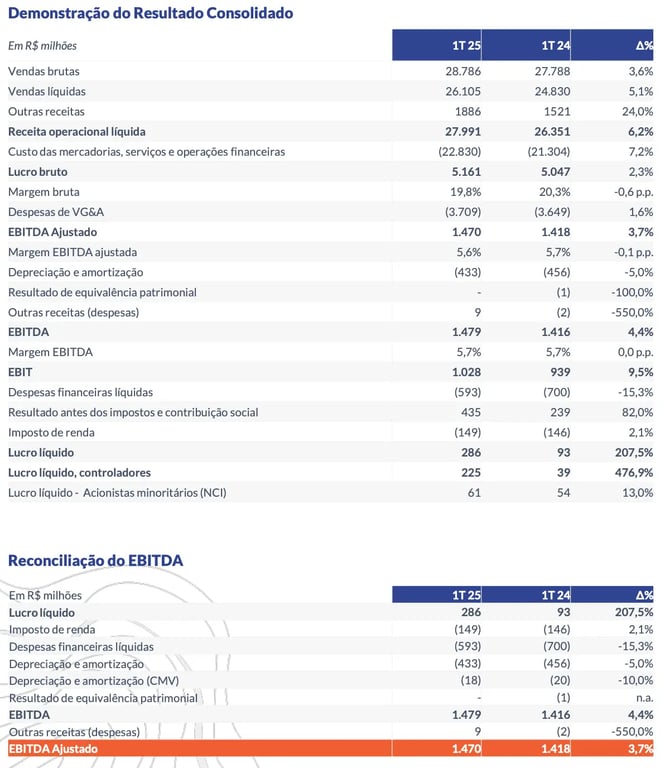Click the '-0,6 p.p.' value in Margem bruta
The width and height of the screenshot is (665, 768).
point(634,192)
